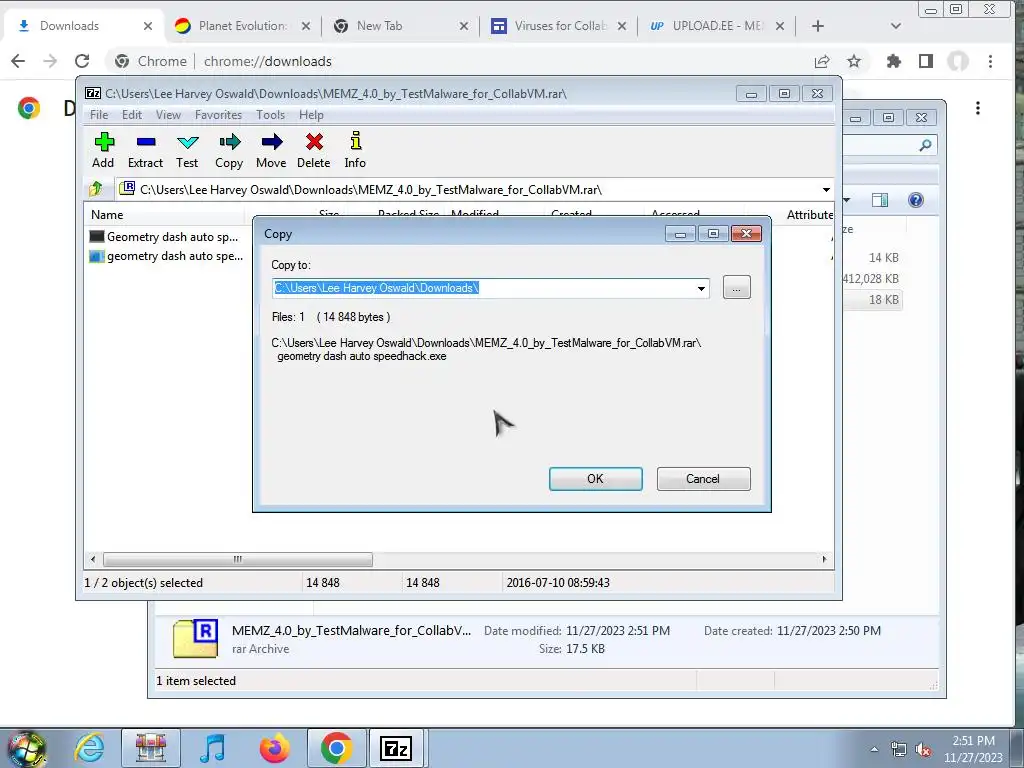This screenshot has height=768, width=1024.
Task: Open the View menu in 7-Zip
Action: (168, 115)
